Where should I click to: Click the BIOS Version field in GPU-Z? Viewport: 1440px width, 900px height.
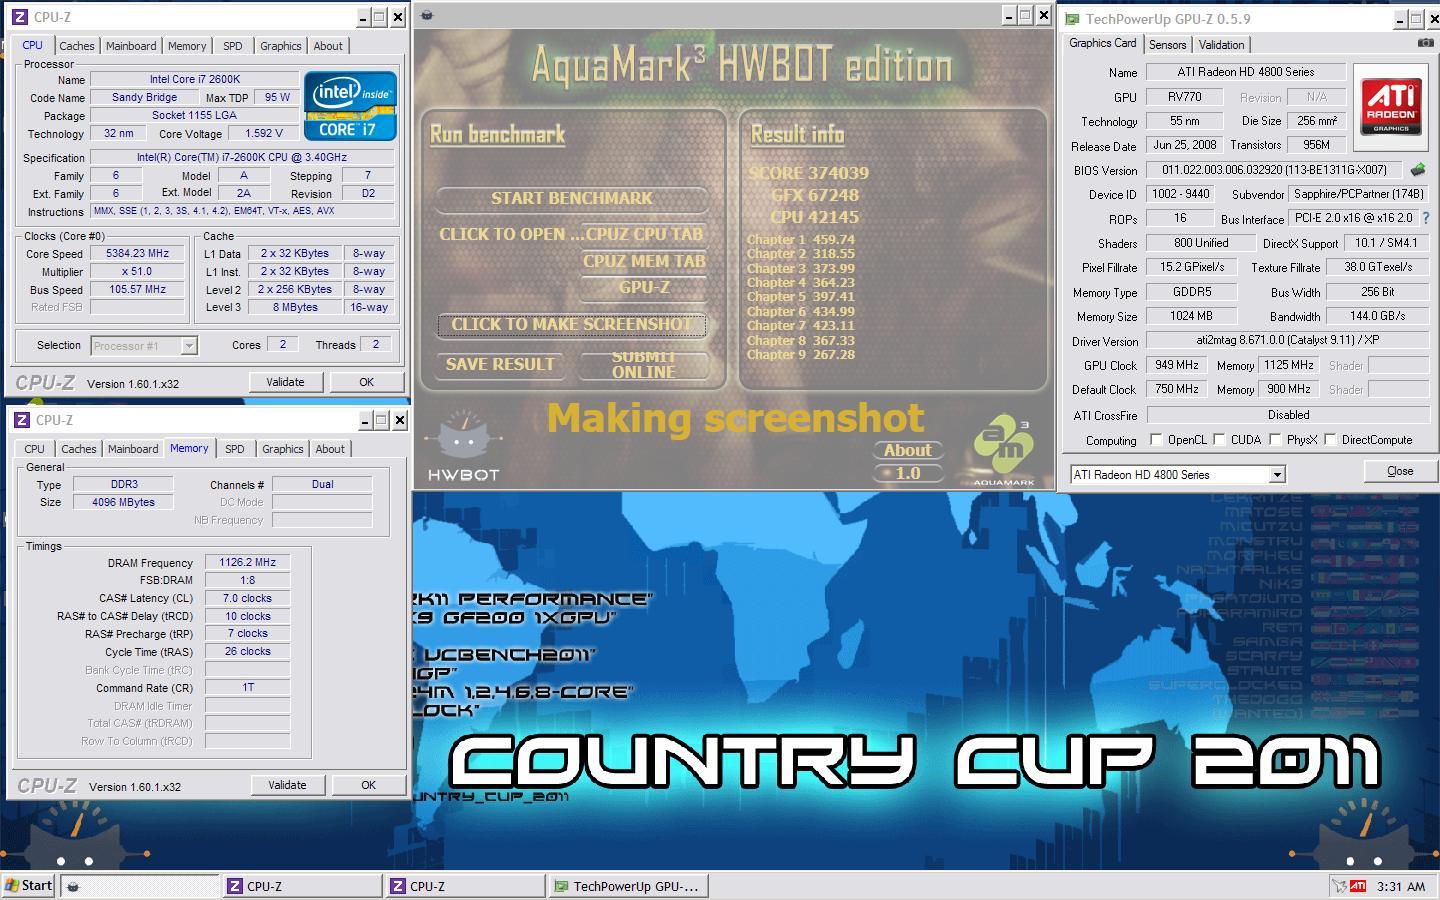(1274, 170)
